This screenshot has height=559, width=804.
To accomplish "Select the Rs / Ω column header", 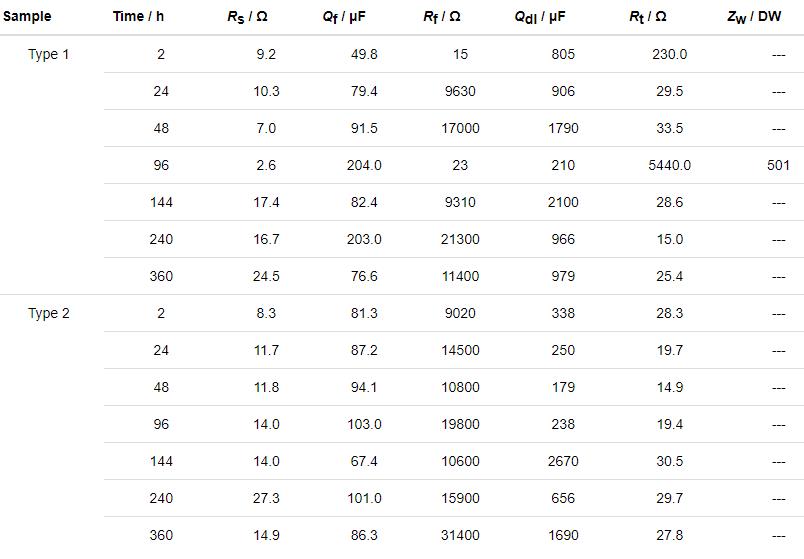I will tap(247, 17).
